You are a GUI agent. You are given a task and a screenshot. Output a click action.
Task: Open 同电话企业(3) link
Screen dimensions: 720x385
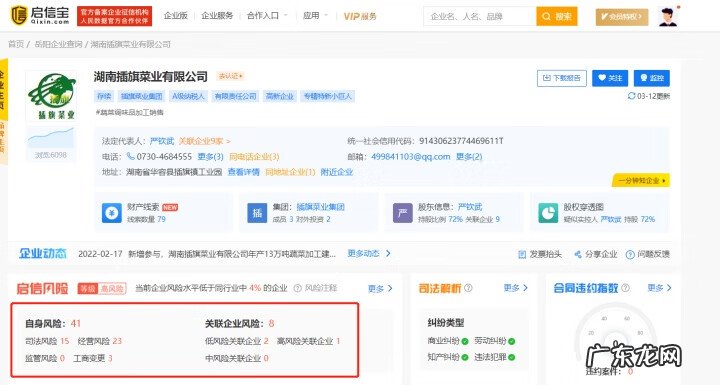[x=254, y=157]
